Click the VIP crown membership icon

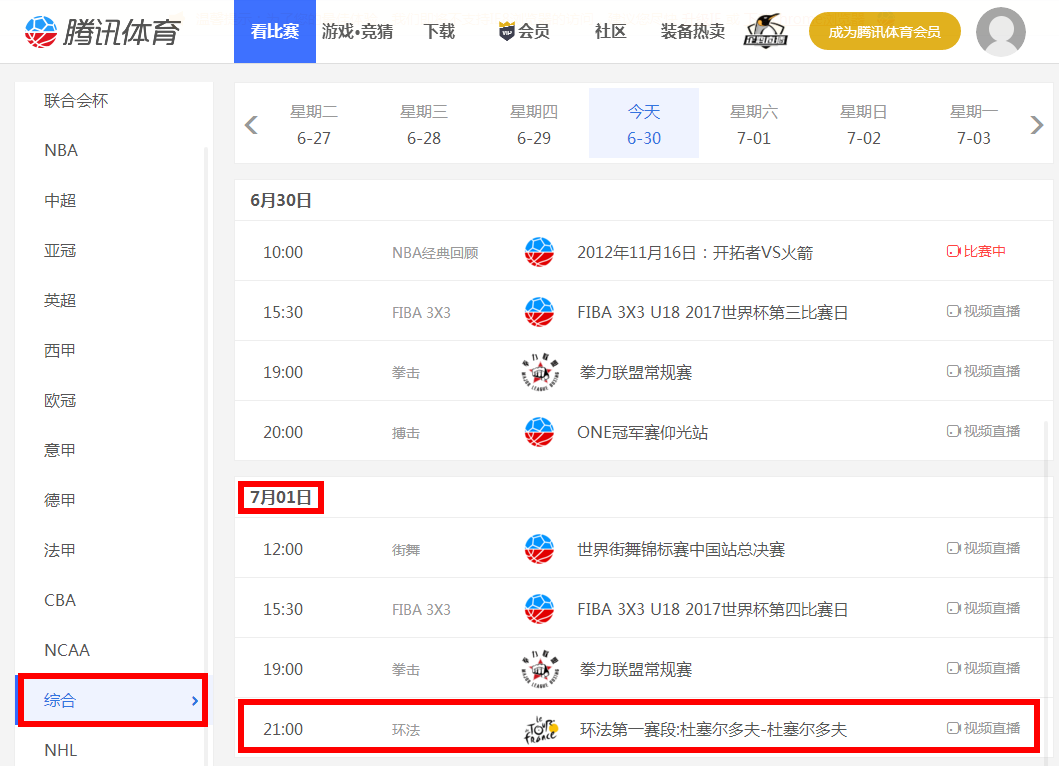click(x=507, y=32)
